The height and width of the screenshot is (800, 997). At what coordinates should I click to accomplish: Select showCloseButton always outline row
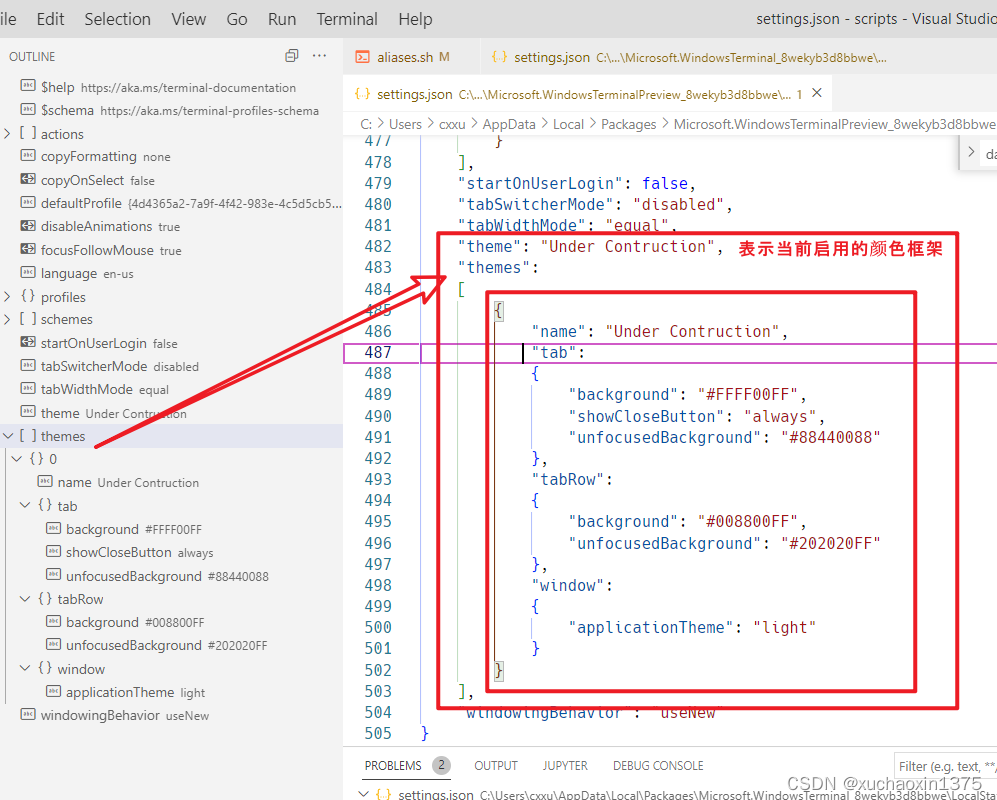172,552
